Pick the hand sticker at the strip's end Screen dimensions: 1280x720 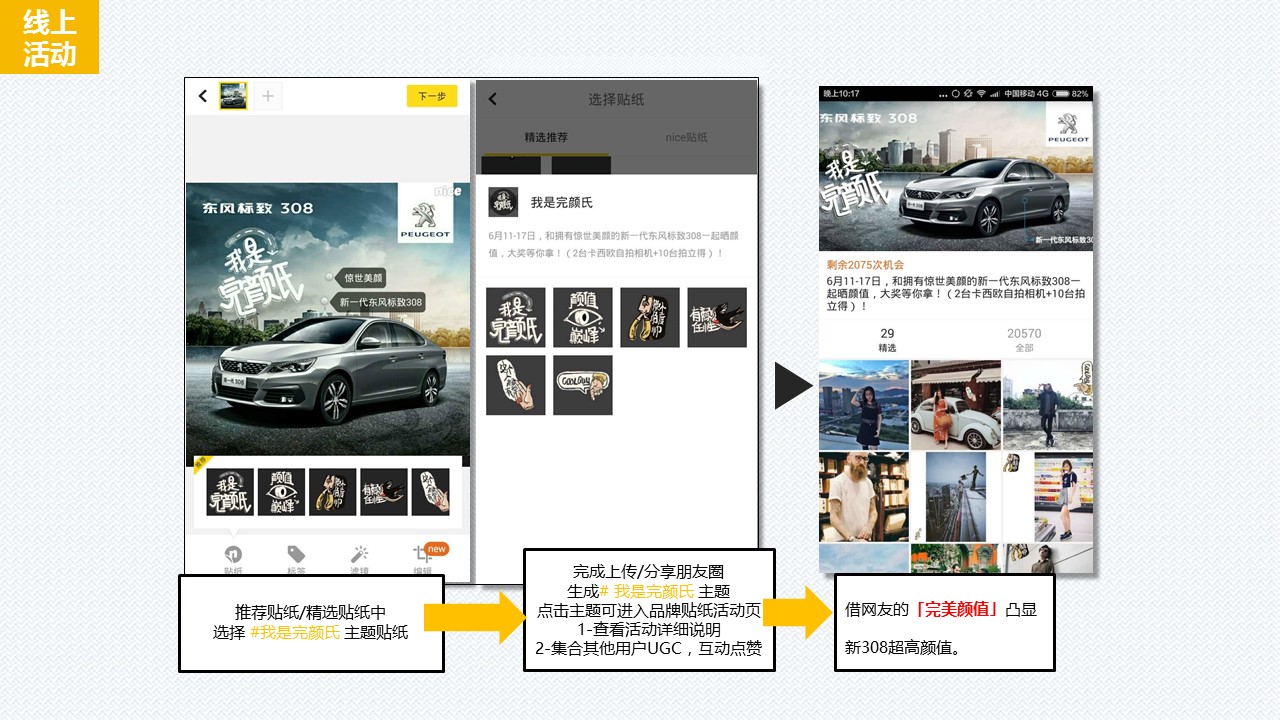point(431,492)
